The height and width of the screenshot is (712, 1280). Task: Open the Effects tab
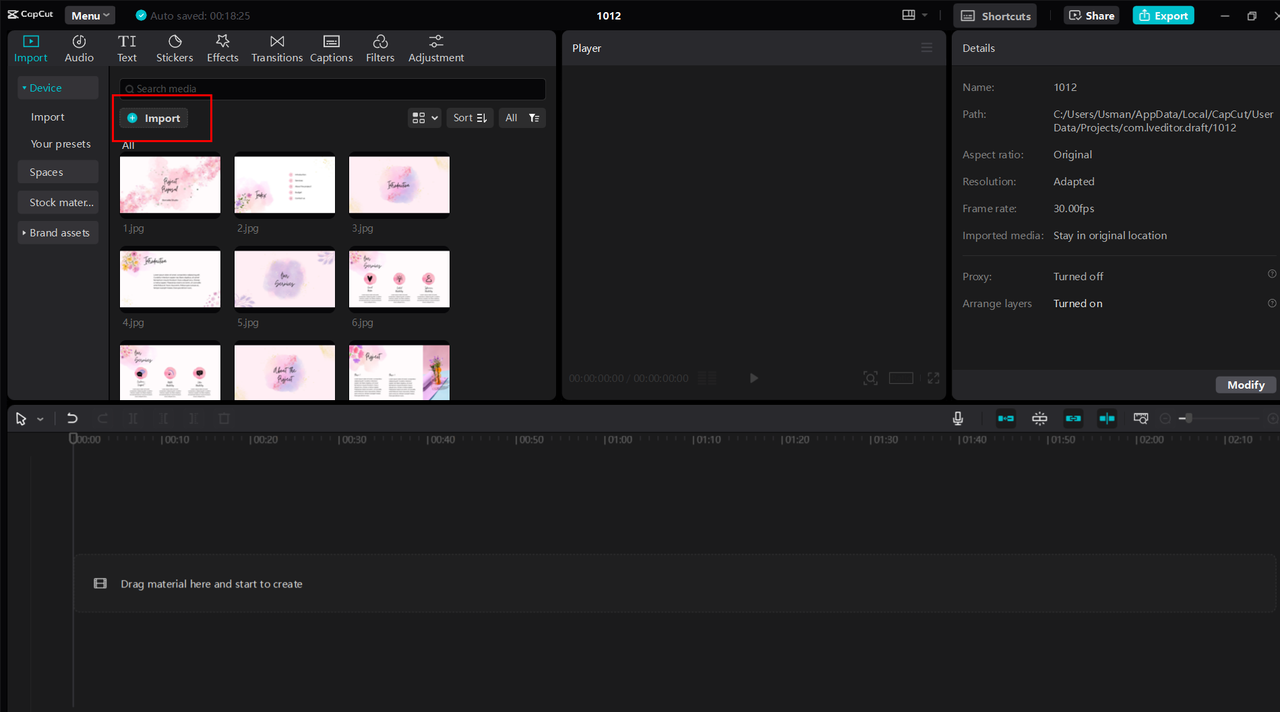(223, 48)
